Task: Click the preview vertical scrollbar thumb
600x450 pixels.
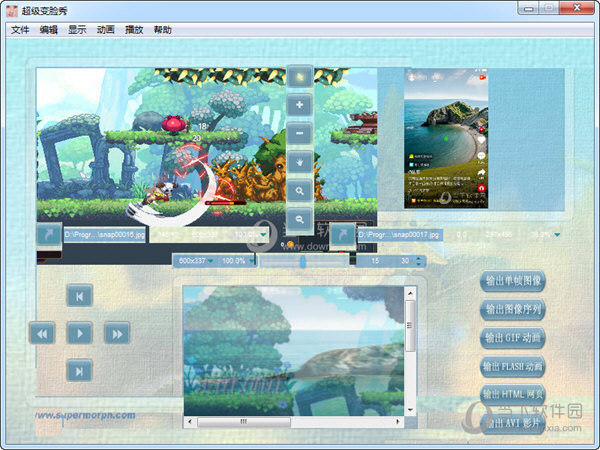Action: 410,325
